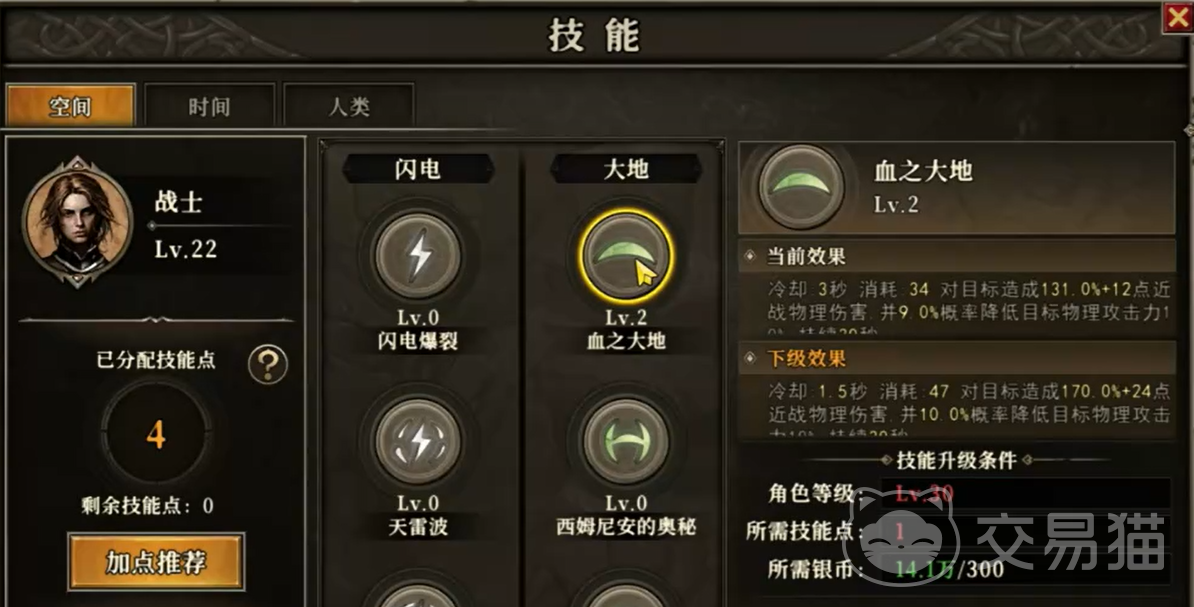
Task: Click the partially visible skill icon below 西姆尼安的奥秘
Action: [626, 596]
